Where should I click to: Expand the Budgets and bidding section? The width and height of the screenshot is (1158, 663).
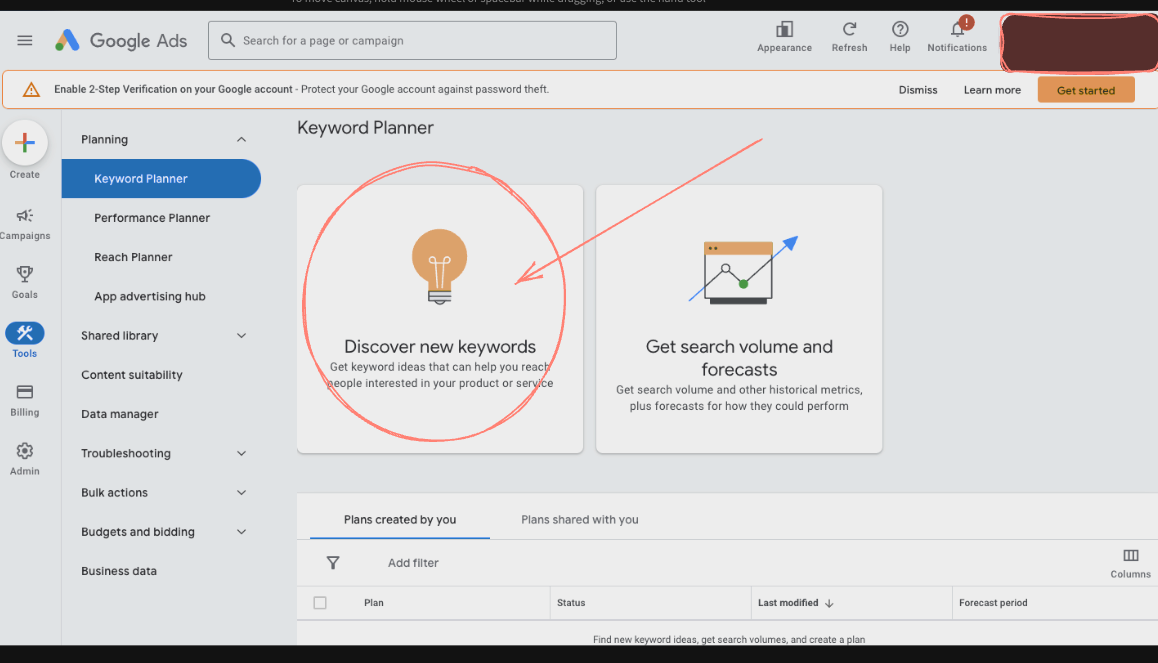[241, 532]
